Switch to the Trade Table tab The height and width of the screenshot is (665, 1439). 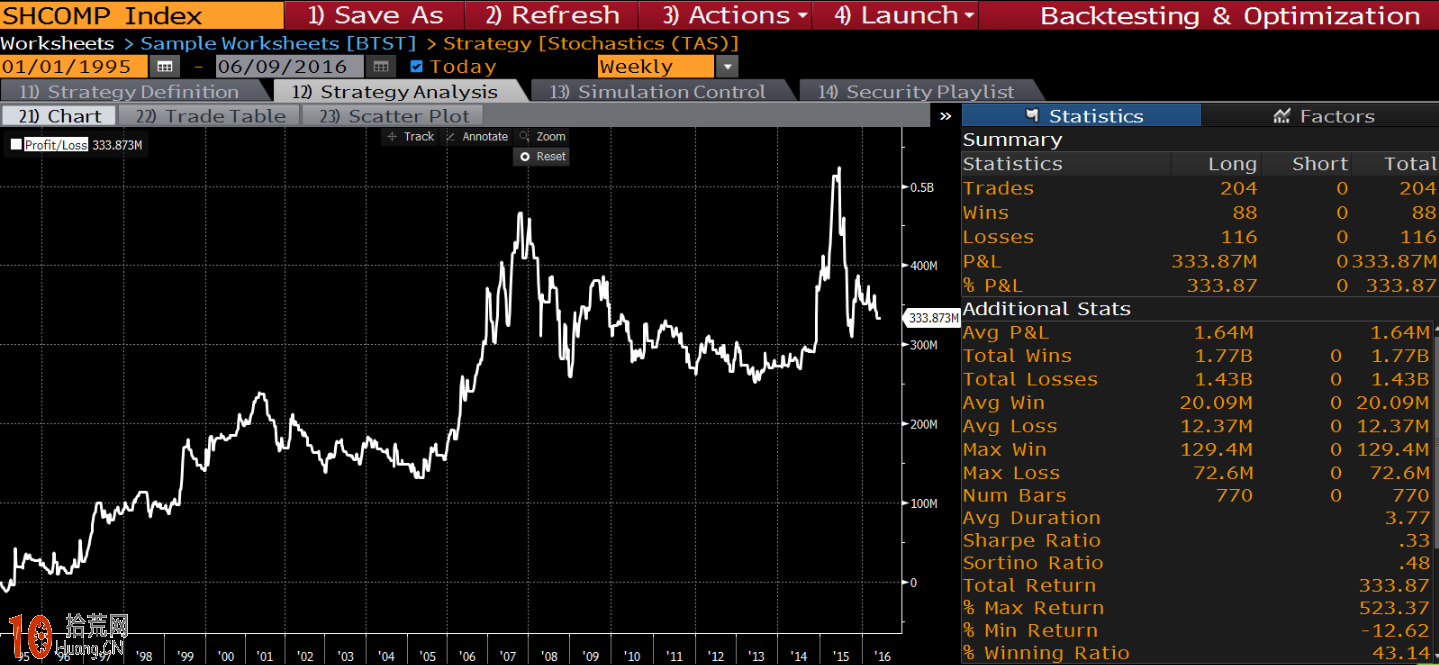(210, 116)
